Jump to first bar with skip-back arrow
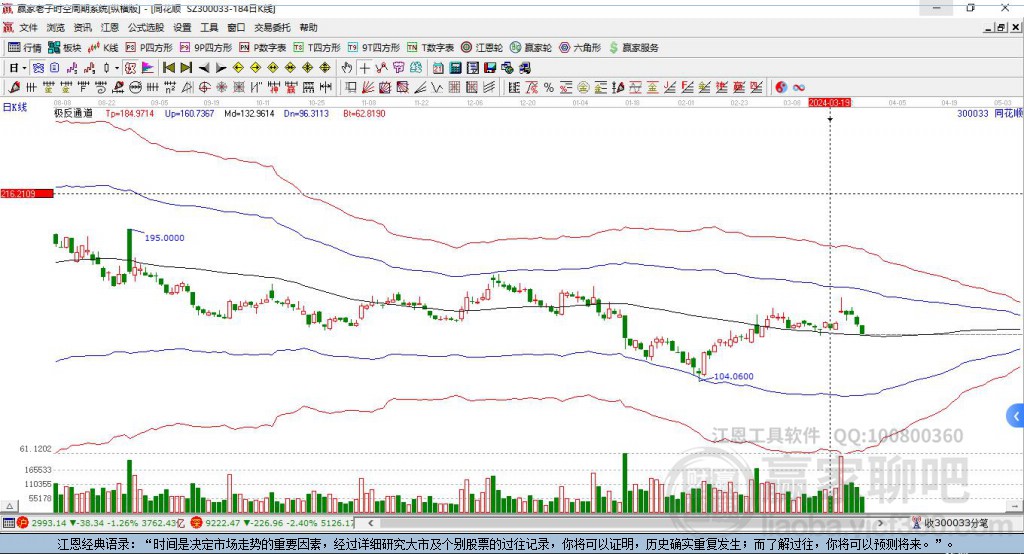Screen dimensions: 1024x554 point(168,68)
